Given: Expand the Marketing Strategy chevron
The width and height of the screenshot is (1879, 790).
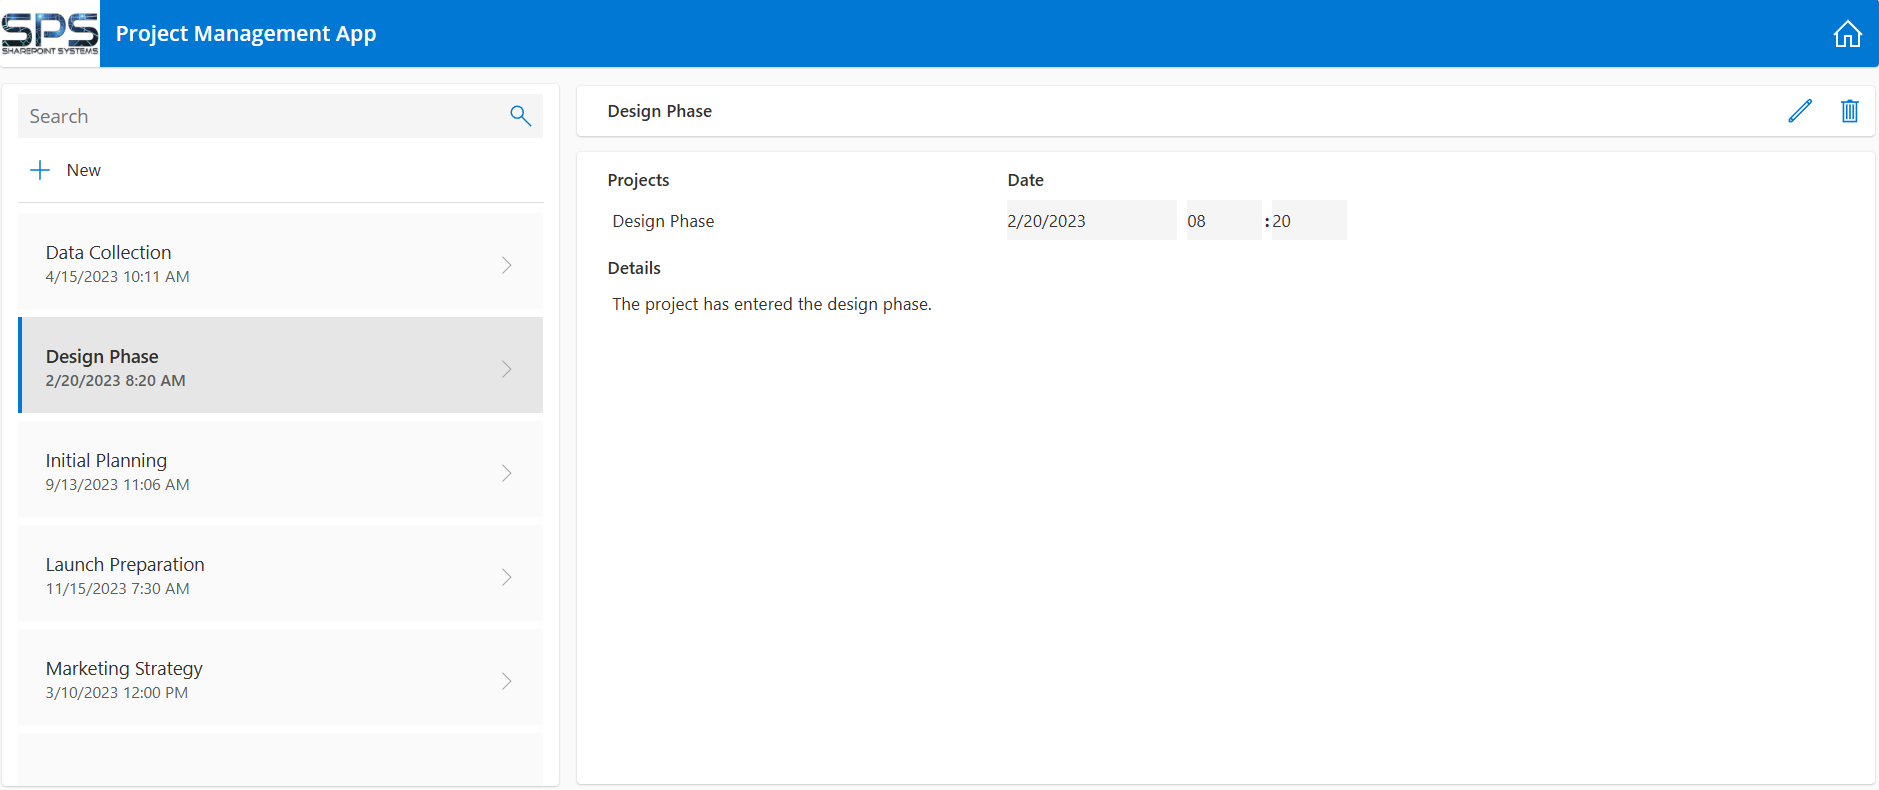Looking at the screenshot, I should 506,681.
